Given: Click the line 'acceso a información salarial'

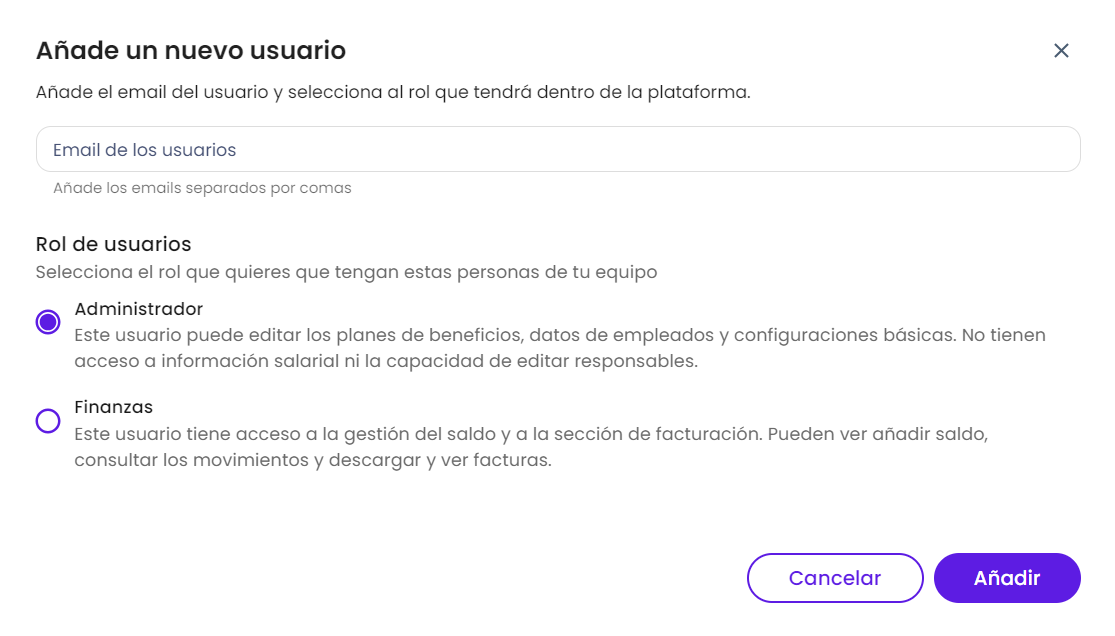Looking at the screenshot, I should tap(385, 361).
